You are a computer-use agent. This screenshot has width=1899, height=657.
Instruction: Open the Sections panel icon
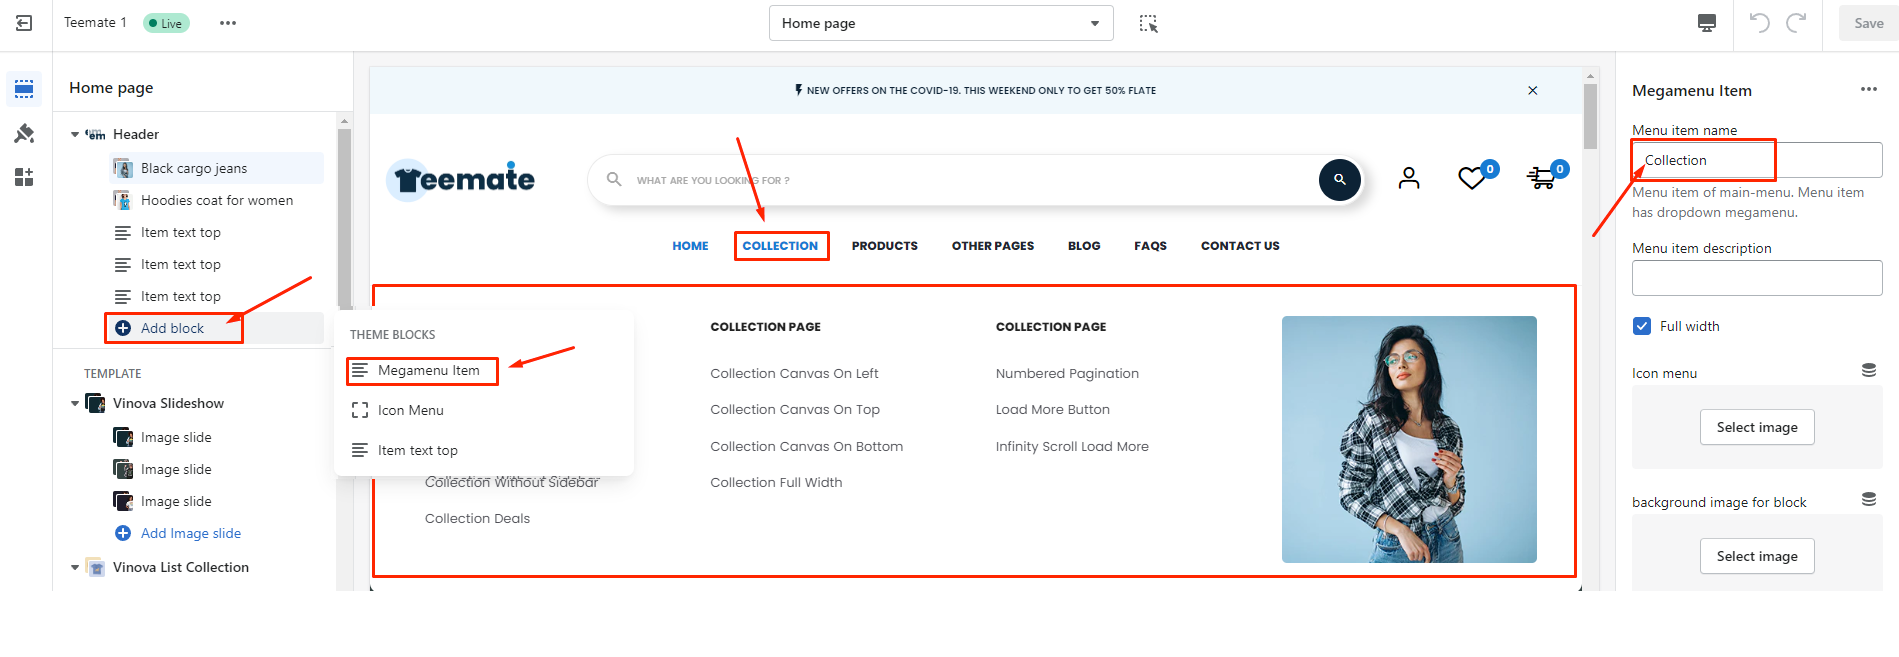24,89
